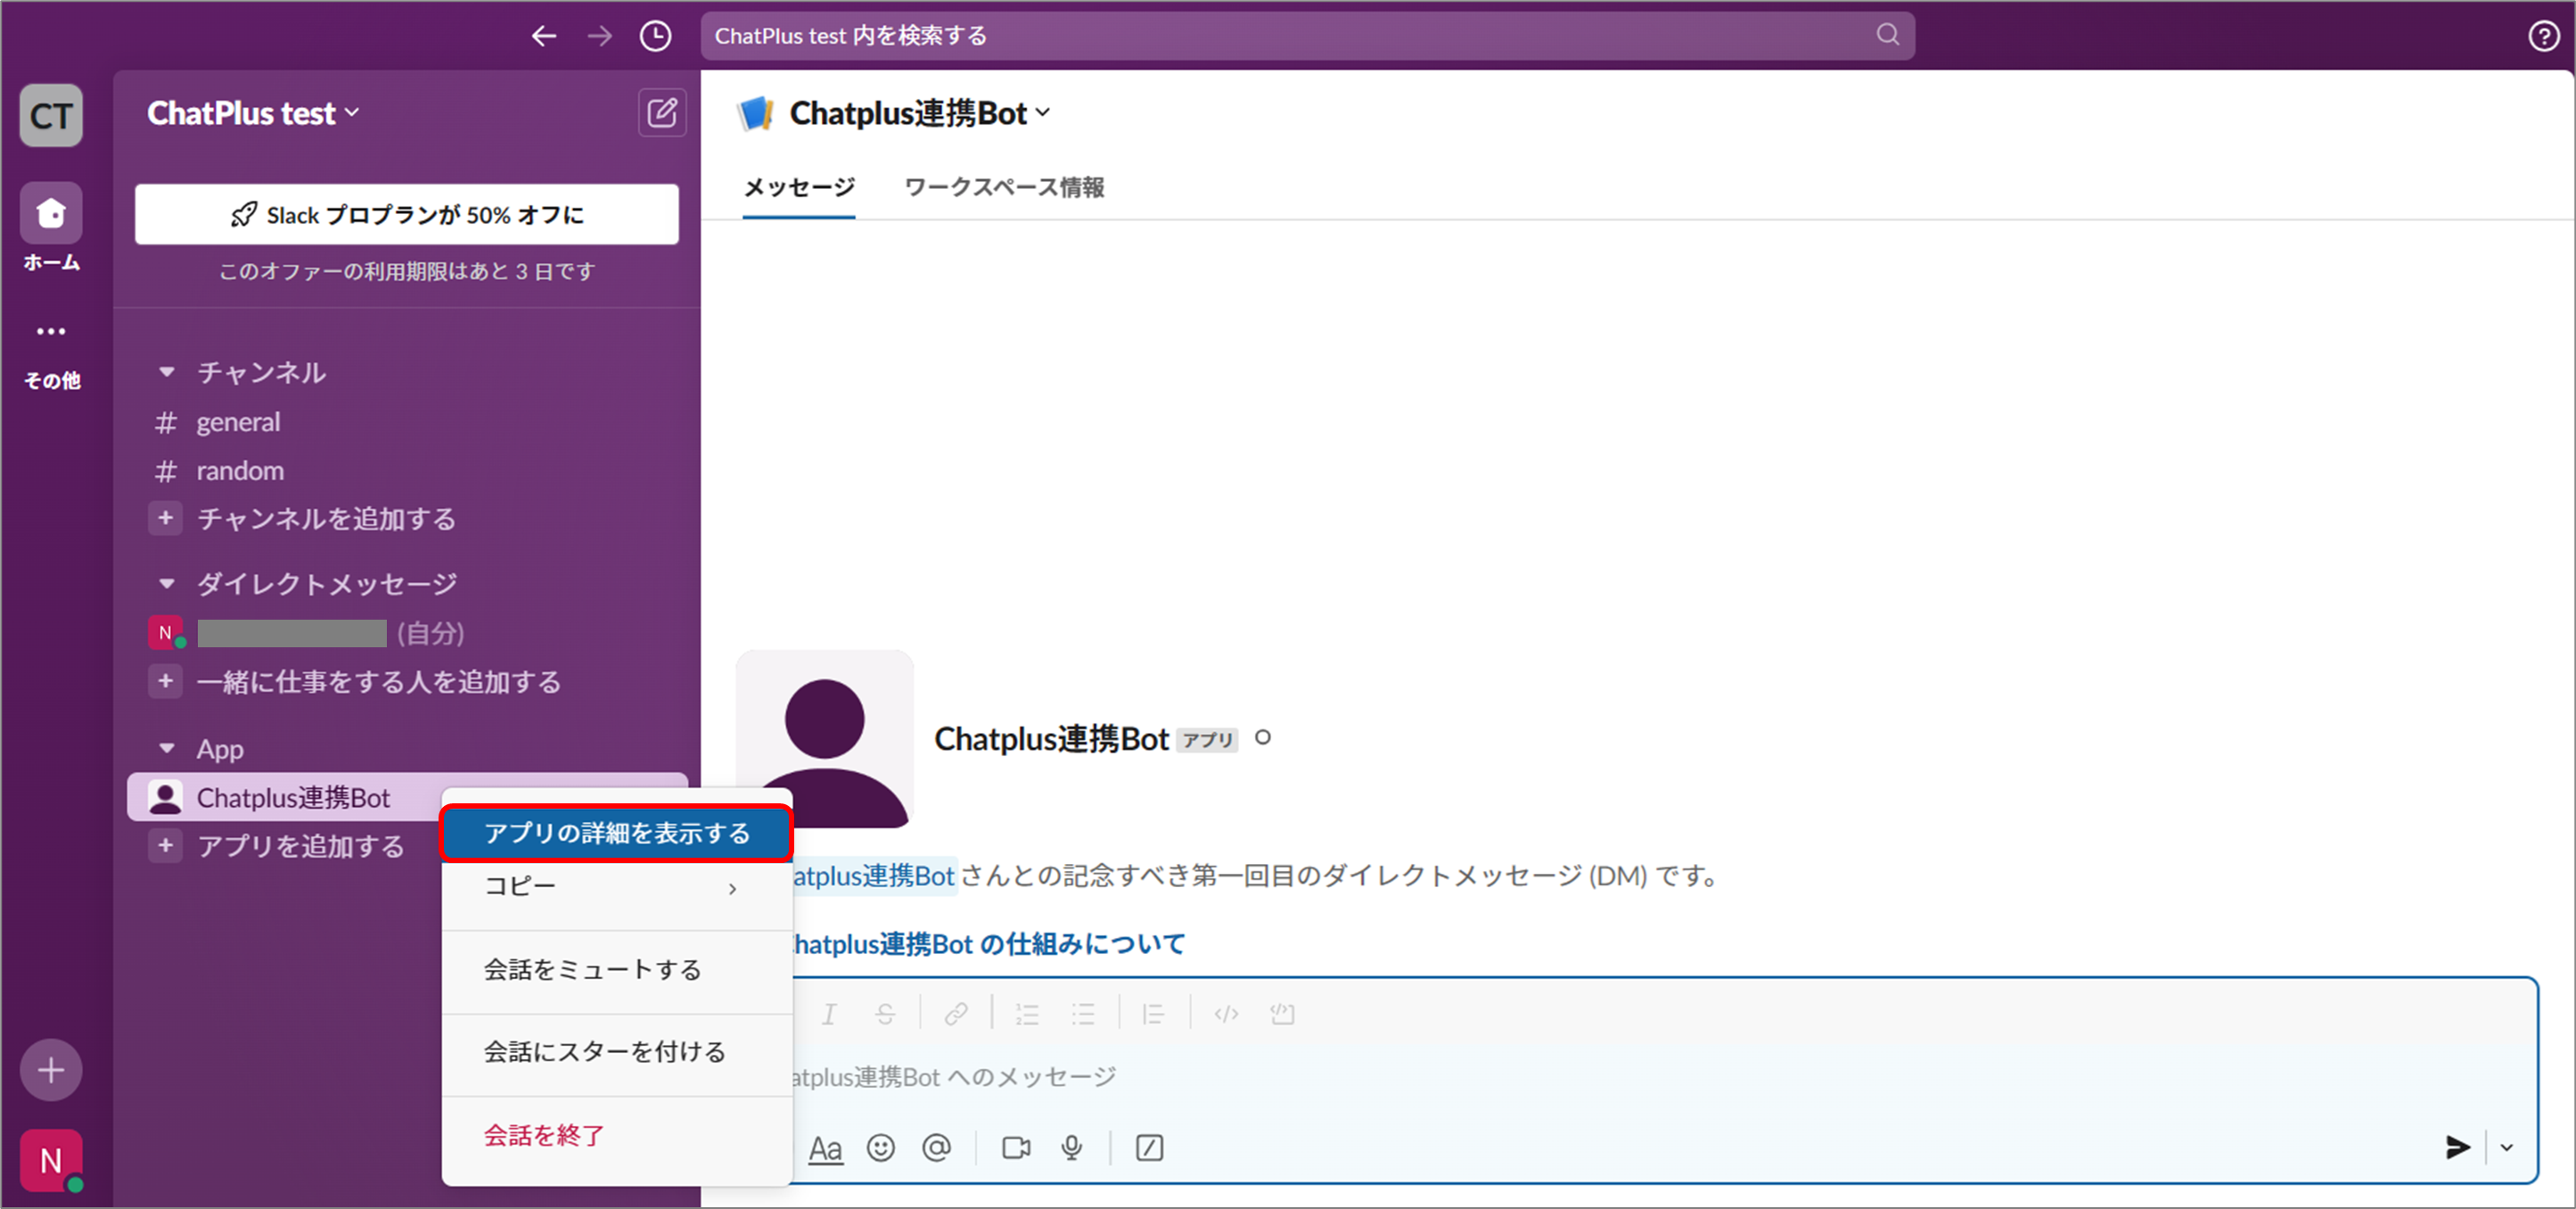Image resolution: width=2576 pixels, height=1209 pixels.
Task: Click the new message compose icon
Action: tap(662, 112)
